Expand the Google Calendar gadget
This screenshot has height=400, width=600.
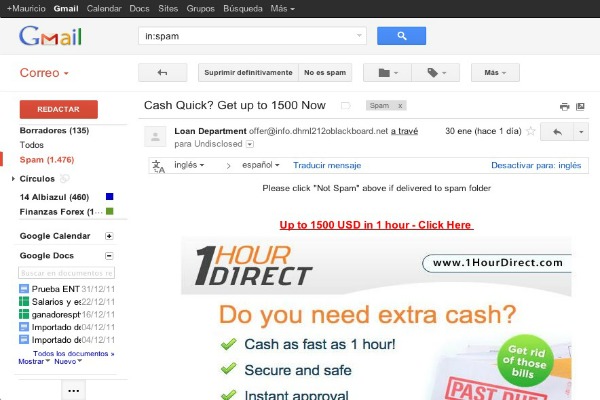click(109, 236)
